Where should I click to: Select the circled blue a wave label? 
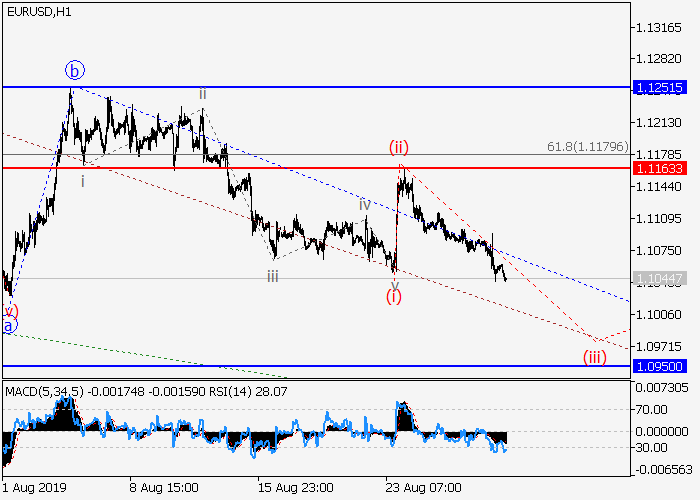coord(9,326)
